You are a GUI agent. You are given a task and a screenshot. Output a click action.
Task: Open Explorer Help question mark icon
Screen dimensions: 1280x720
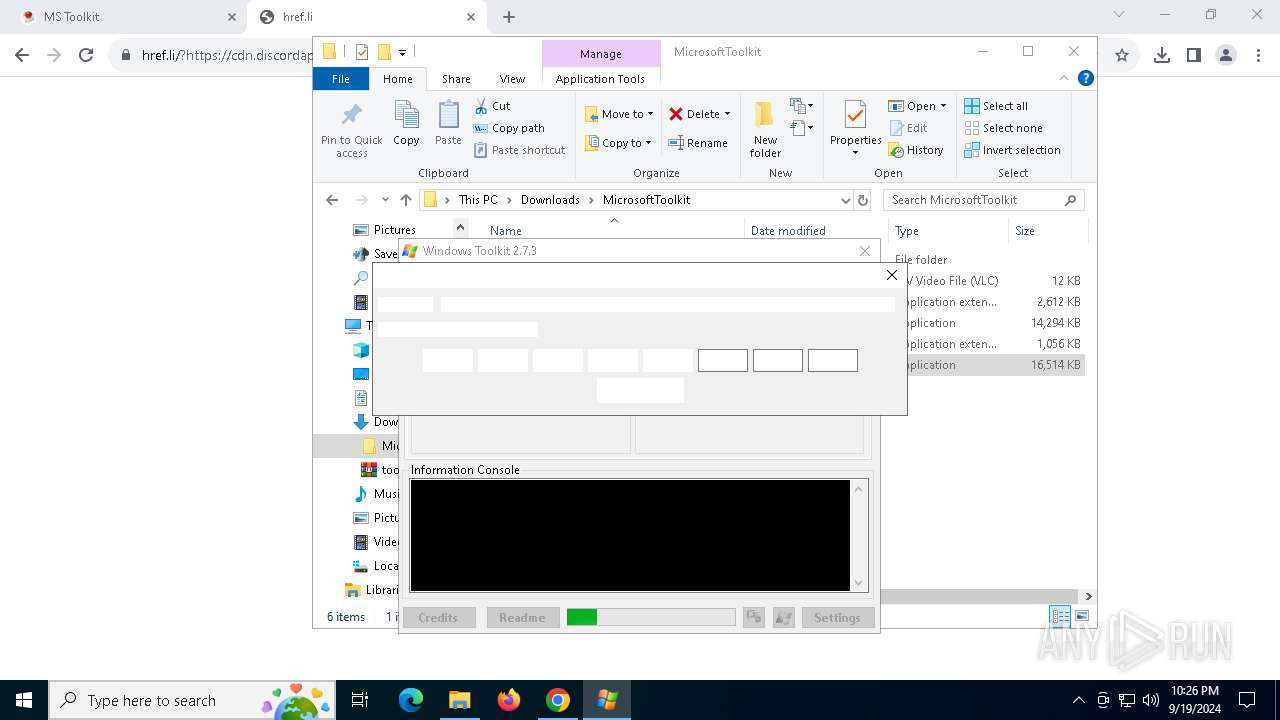click(x=1086, y=78)
